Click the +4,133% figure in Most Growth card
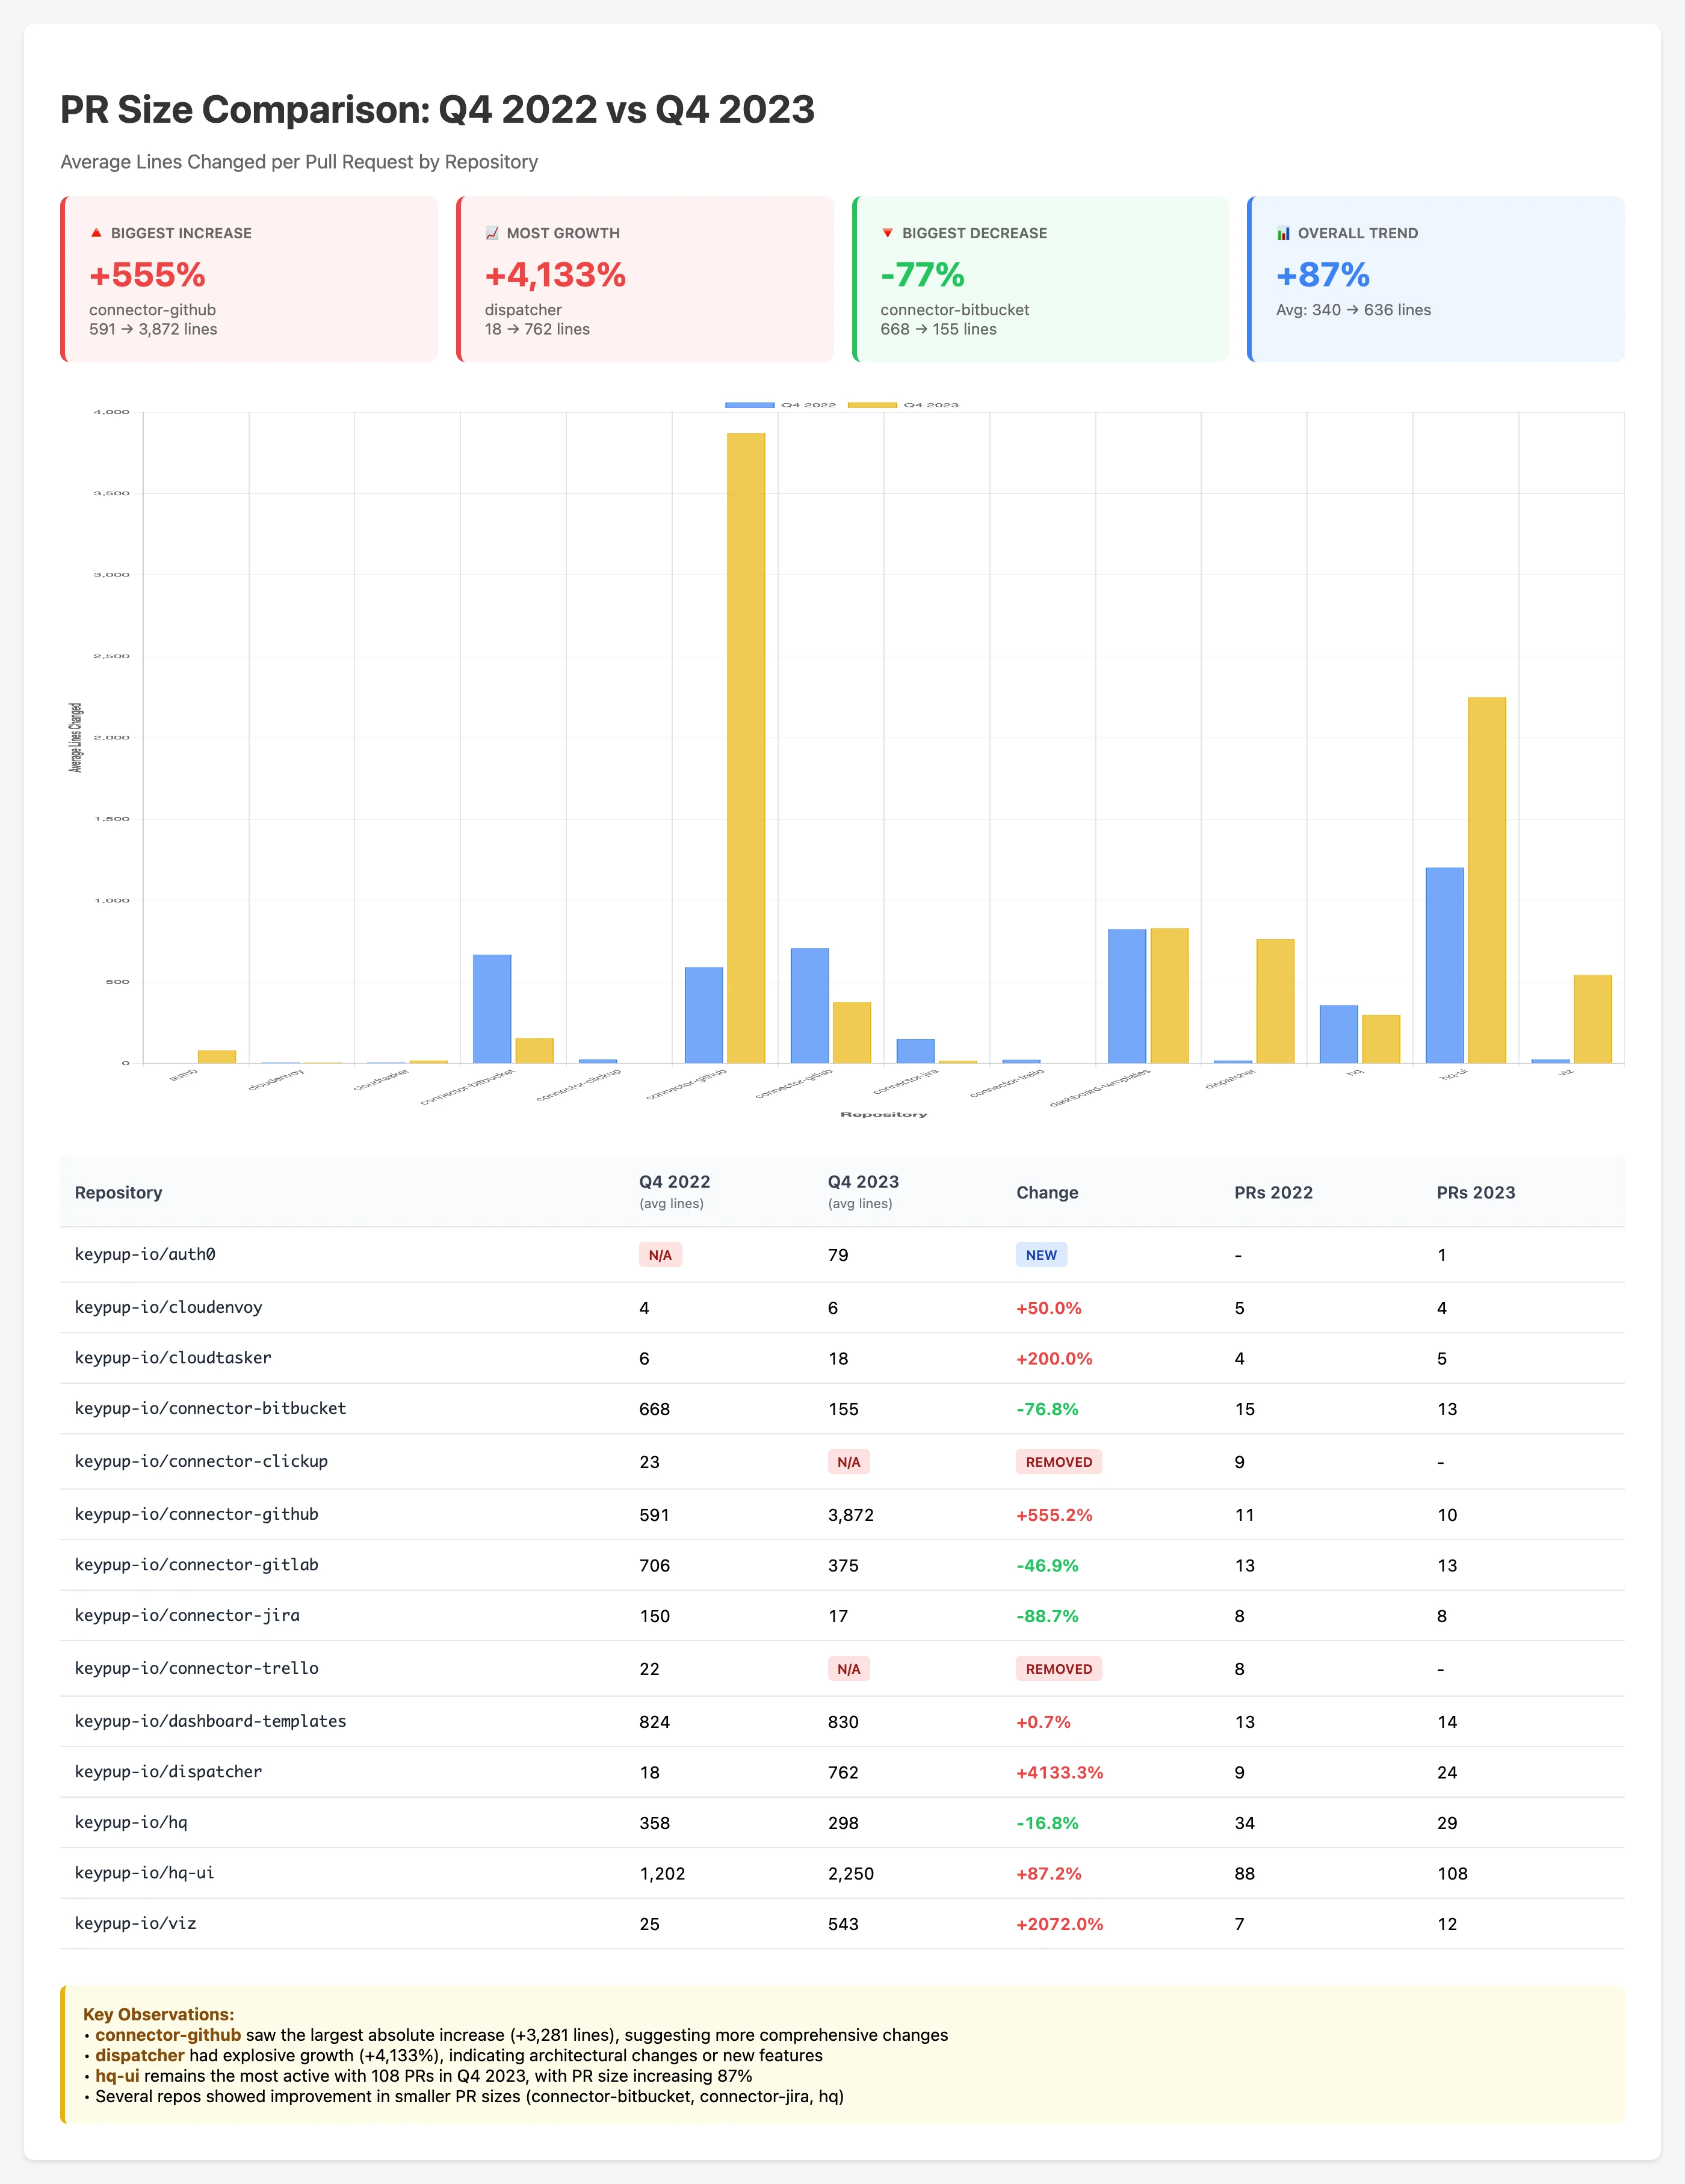Image resolution: width=1685 pixels, height=2184 pixels. click(x=555, y=274)
